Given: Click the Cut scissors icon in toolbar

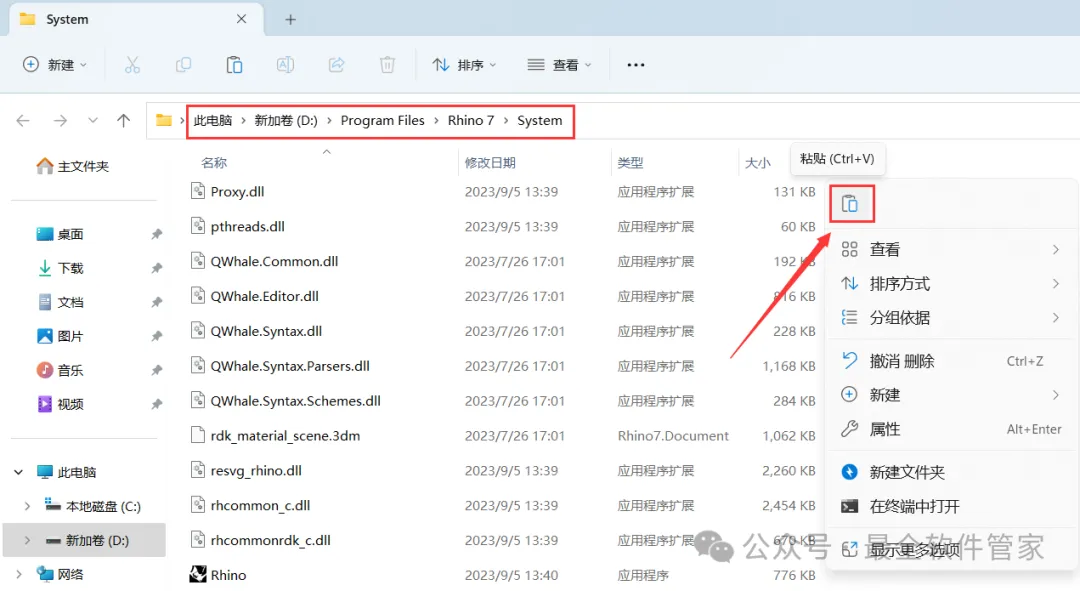Looking at the screenshot, I should 132,65.
